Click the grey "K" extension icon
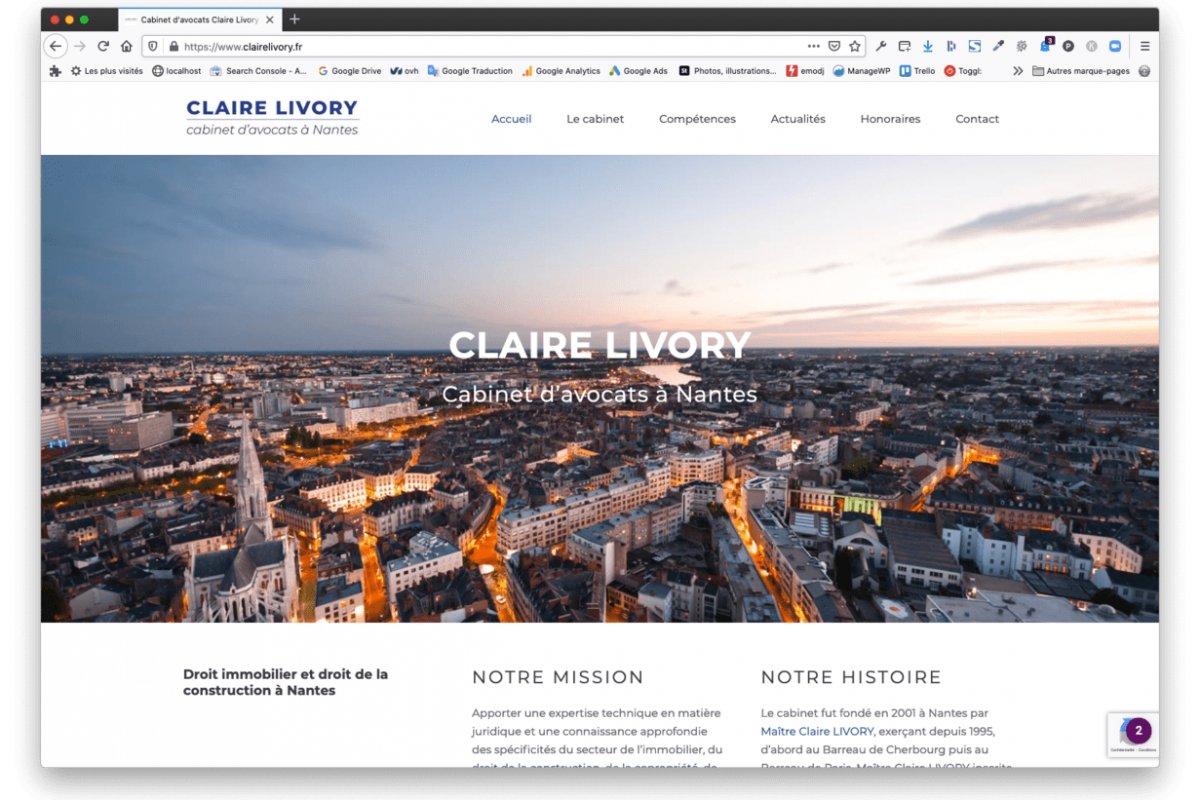 (1090, 45)
